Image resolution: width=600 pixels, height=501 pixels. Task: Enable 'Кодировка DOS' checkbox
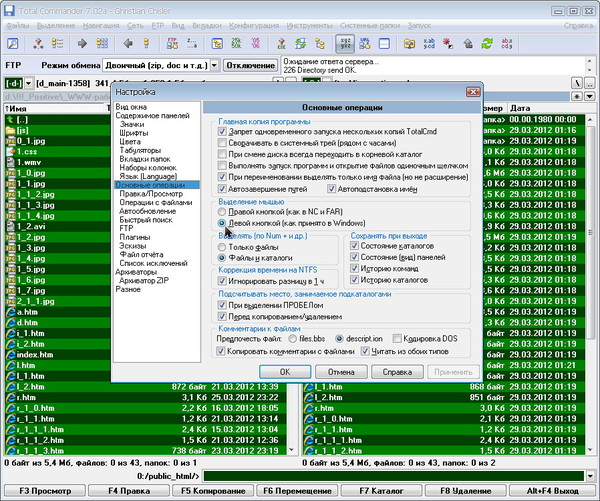397,338
